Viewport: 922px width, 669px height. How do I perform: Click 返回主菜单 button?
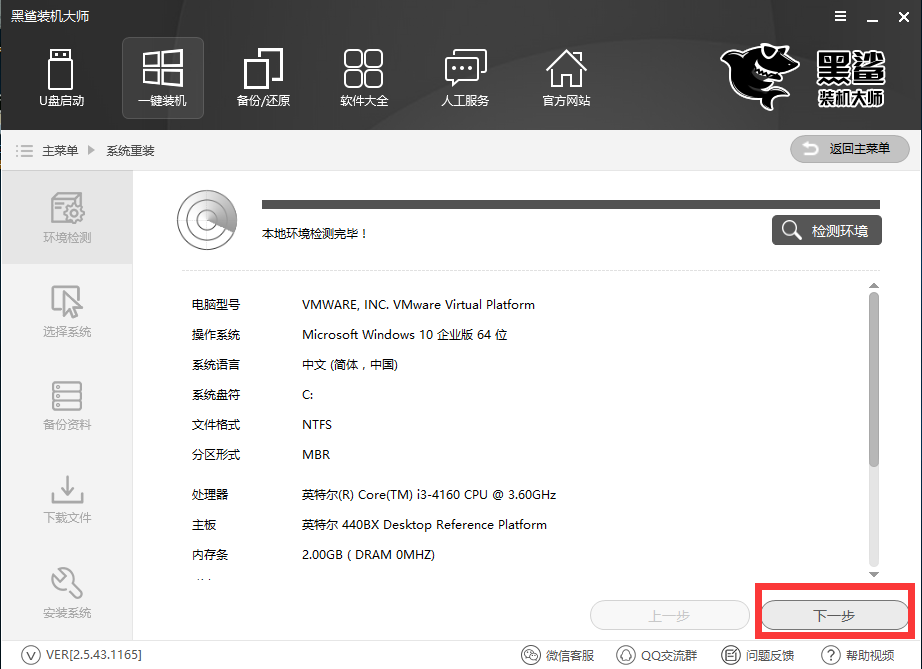click(850, 149)
